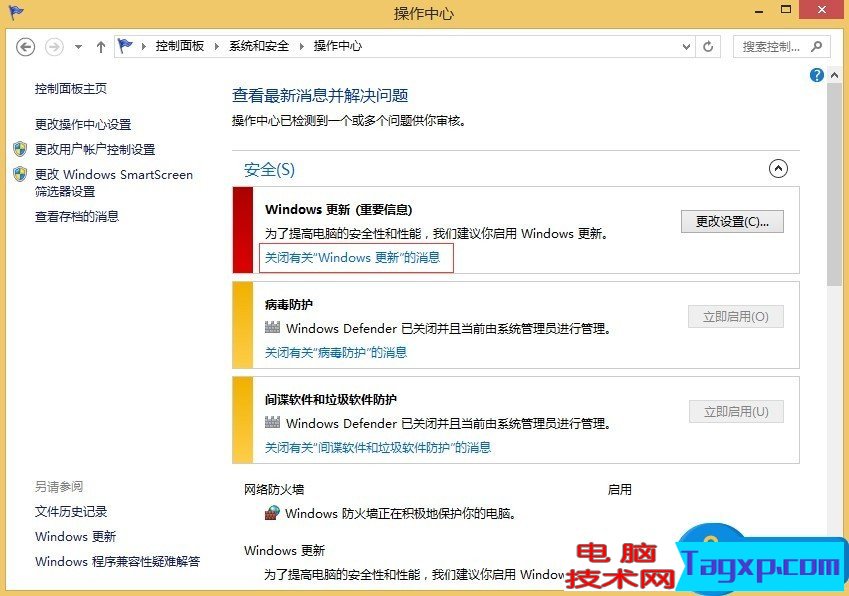Open the address bar history dropdown
This screenshot has height=596, width=849.
click(x=686, y=47)
